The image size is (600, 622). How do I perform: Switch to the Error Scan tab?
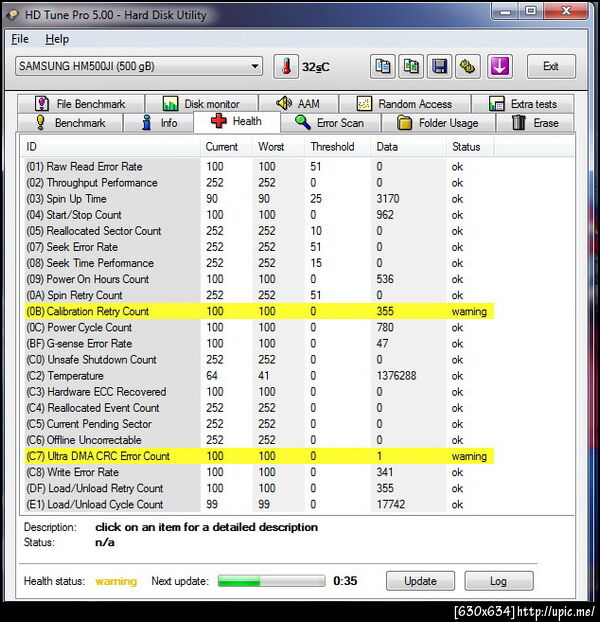coord(330,123)
